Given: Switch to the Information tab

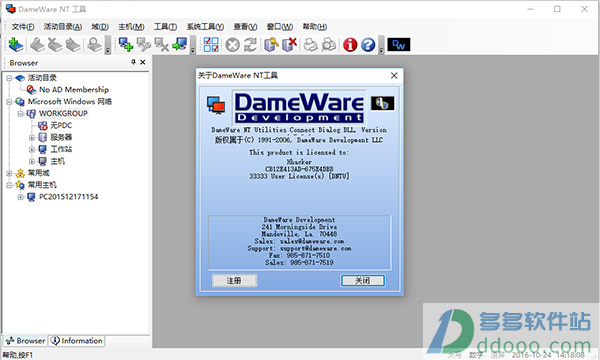Looking at the screenshot, I should pos(77,340).
